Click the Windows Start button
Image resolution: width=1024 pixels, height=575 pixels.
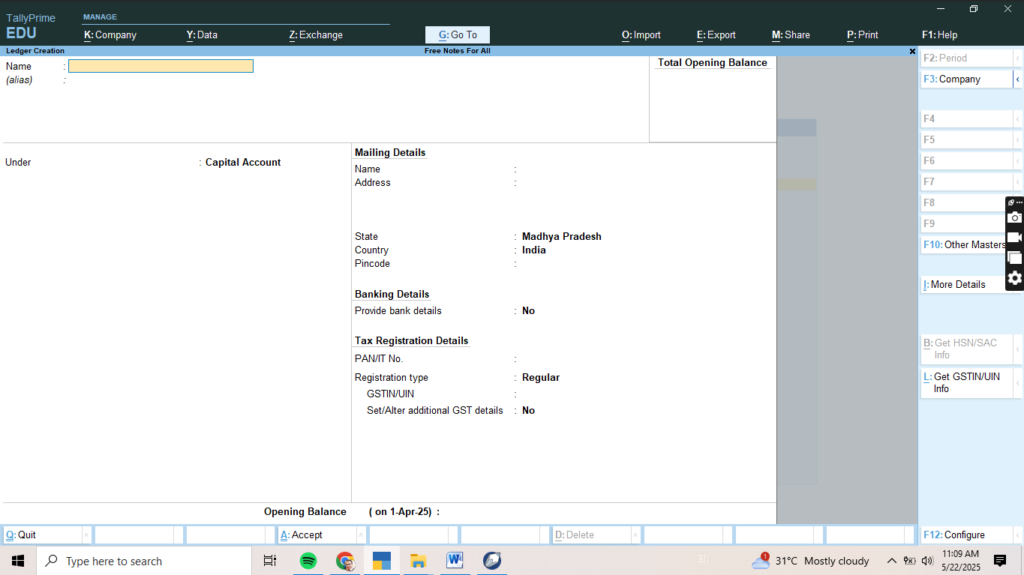[x=18, y=561]
